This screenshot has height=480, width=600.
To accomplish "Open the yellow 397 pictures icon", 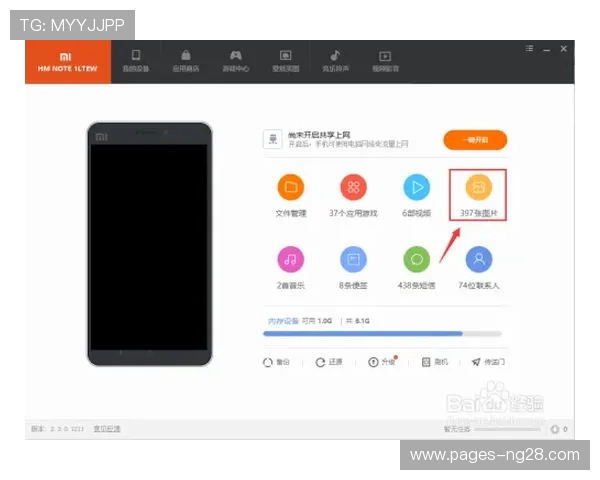I will coord(479,187).
